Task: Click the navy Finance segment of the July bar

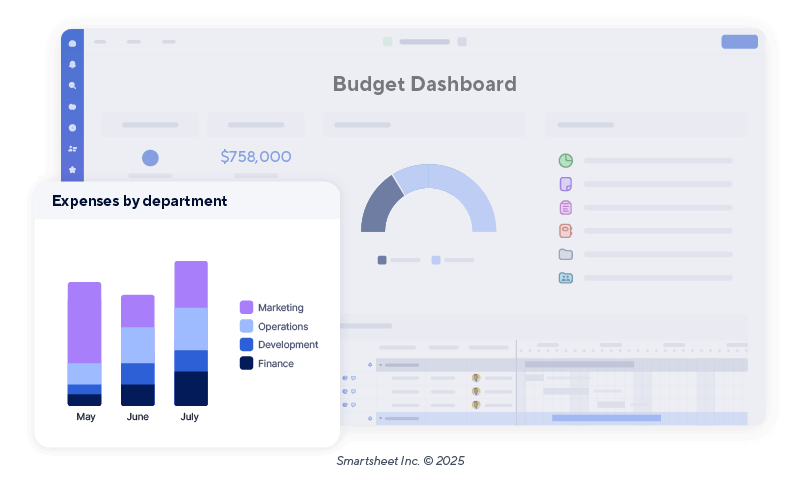Action: tap(191, 388)
